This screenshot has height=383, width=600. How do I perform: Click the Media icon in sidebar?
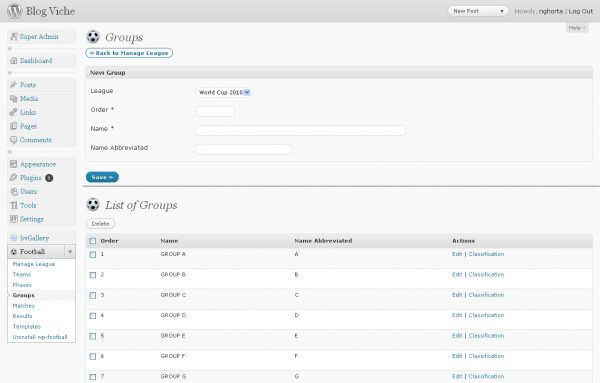click(14, 98)
